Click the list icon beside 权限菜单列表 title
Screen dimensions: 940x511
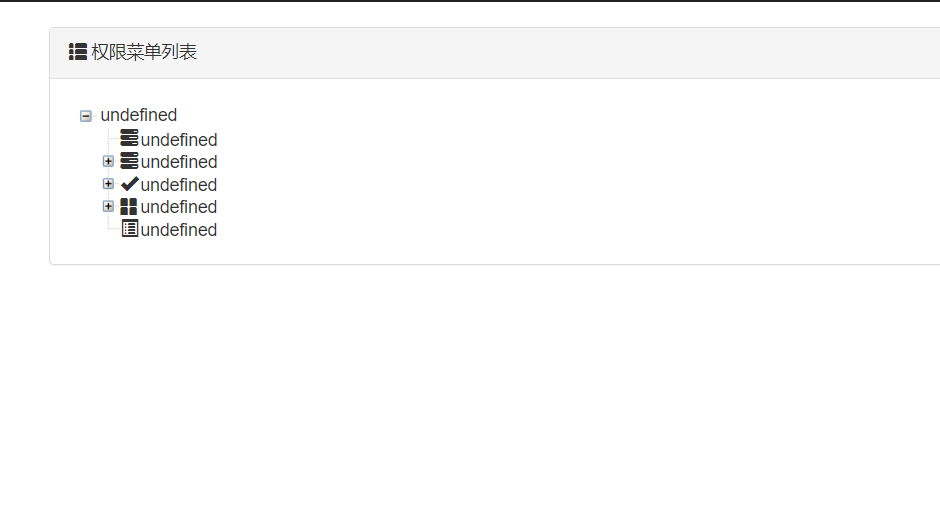pyautogui.click(x=78, y=52)
